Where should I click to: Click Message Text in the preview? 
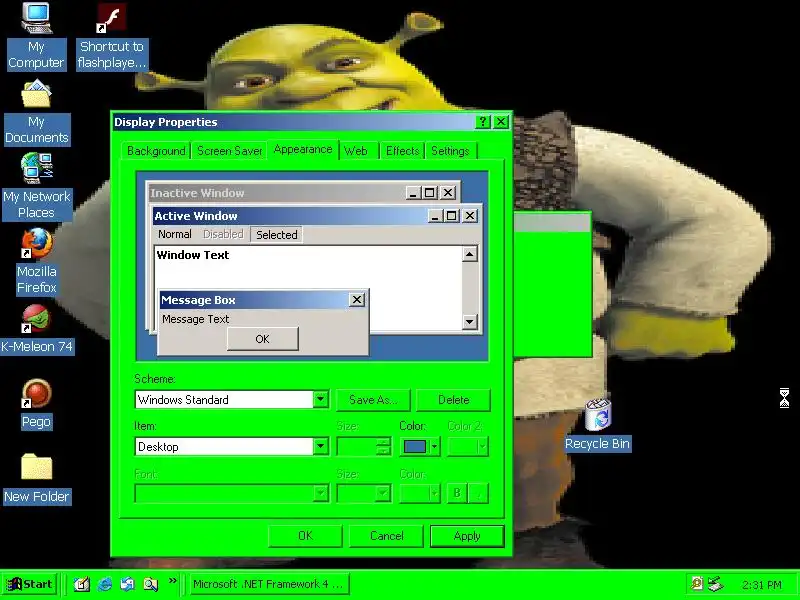pyautogui.click(x=195, y=319)
